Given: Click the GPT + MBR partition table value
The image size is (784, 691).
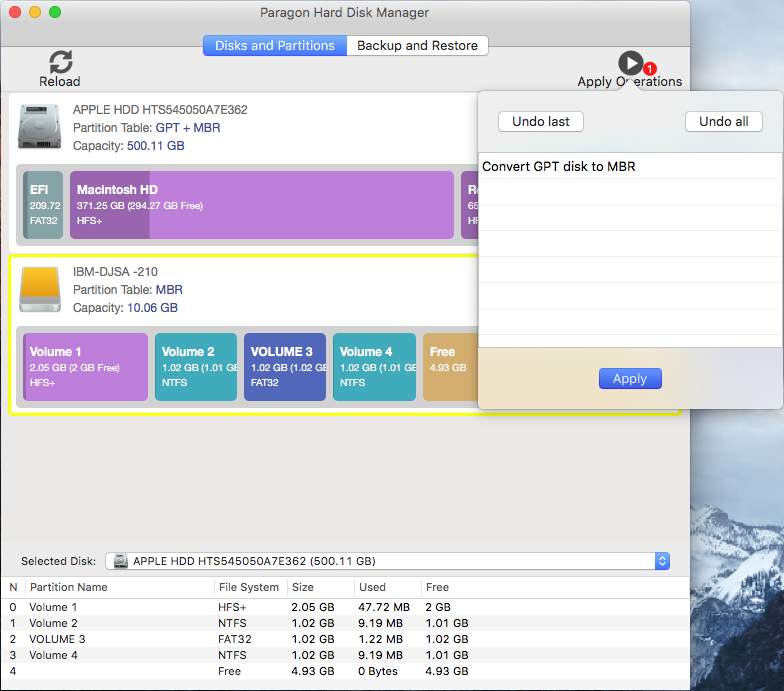Looking at the screenshot, I should pos(188,128).
